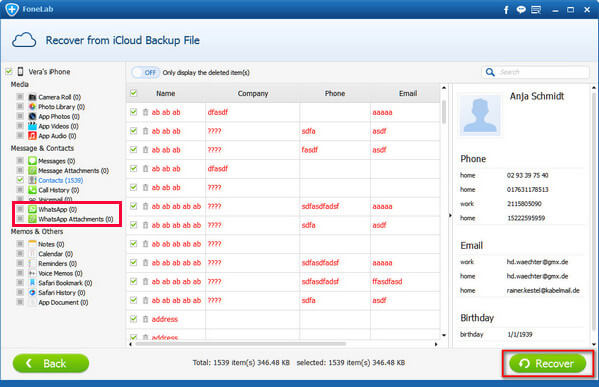Image resolution: width=599 pixels, height=387 pixels.
Task: Click Anja Schmidt's contact avatar
Action: pyautogui.click(x=480, y=115)
